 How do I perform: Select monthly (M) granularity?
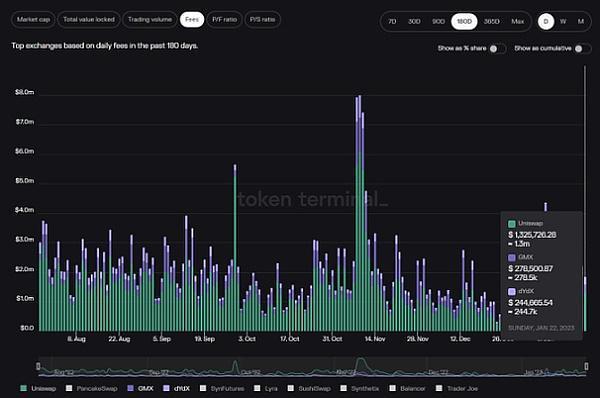click(x=581, y=21)
